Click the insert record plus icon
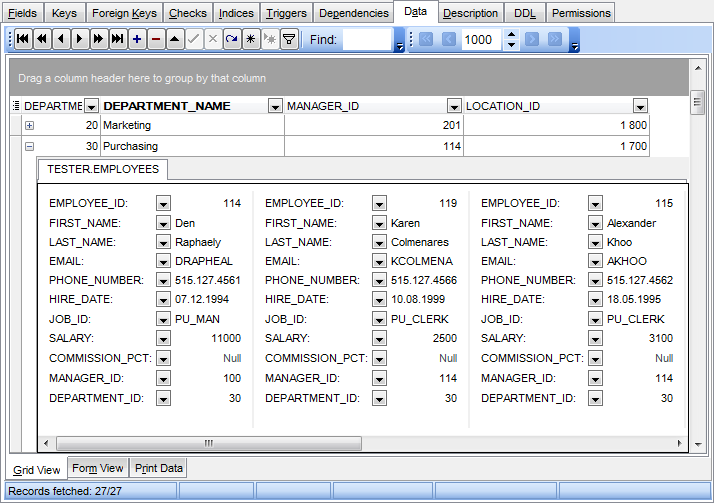 click(137, 39)
